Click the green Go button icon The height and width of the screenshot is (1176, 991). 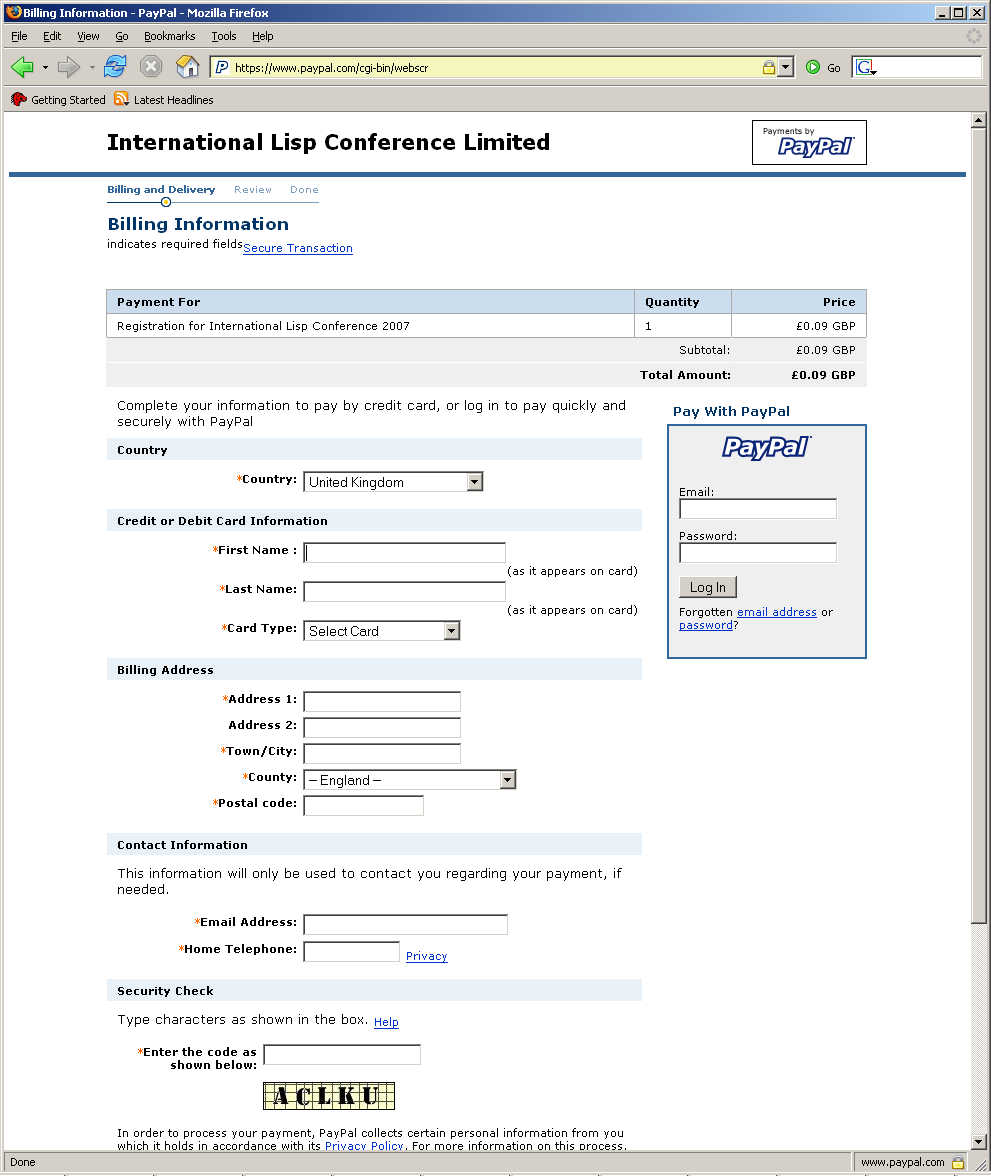tap(812, 68)
